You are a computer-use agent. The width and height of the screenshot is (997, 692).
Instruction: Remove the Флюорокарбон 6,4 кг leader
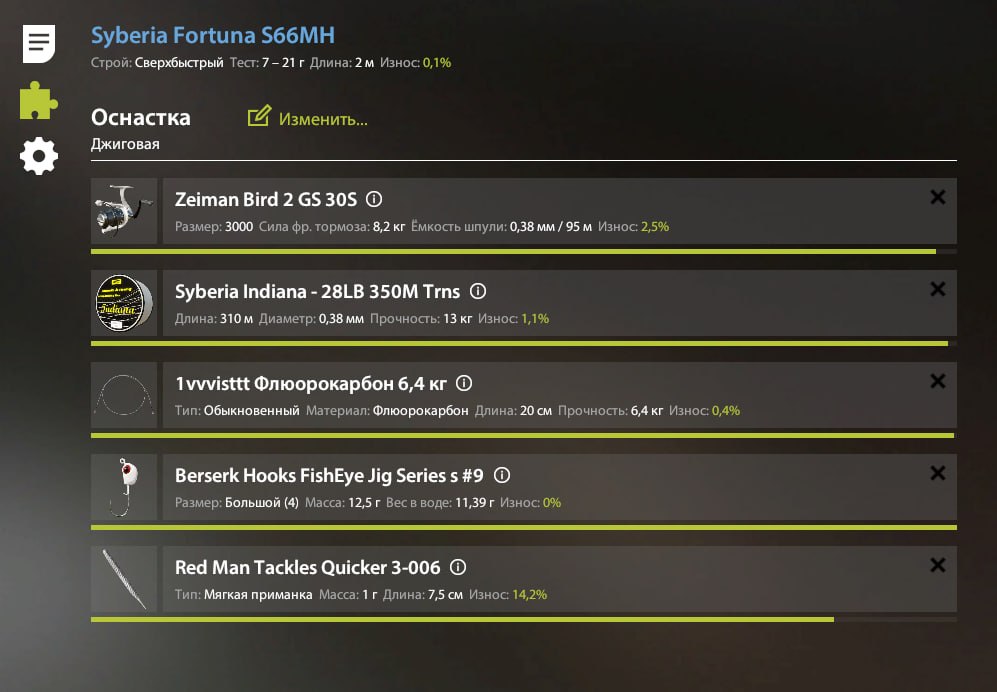click(x=938, y=381)
